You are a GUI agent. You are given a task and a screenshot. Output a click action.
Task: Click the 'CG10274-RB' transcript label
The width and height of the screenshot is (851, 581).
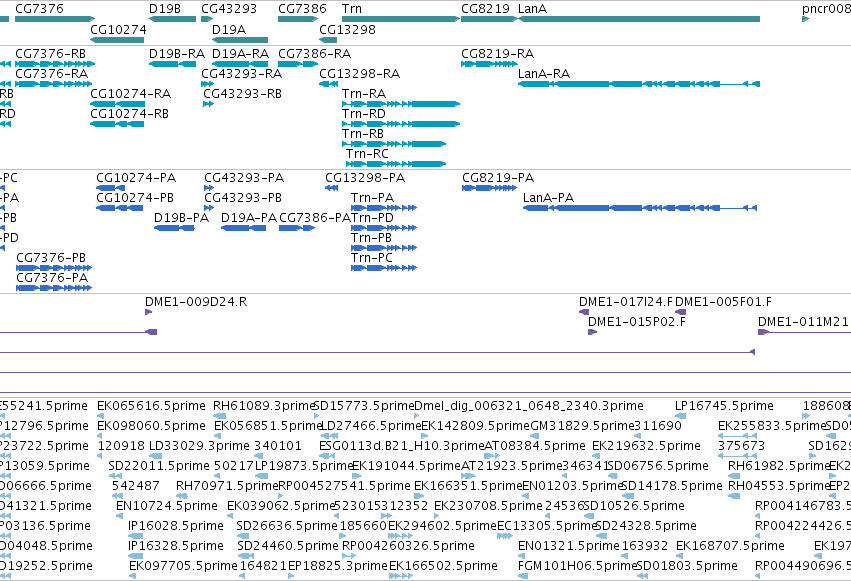(x=130, y=114)
